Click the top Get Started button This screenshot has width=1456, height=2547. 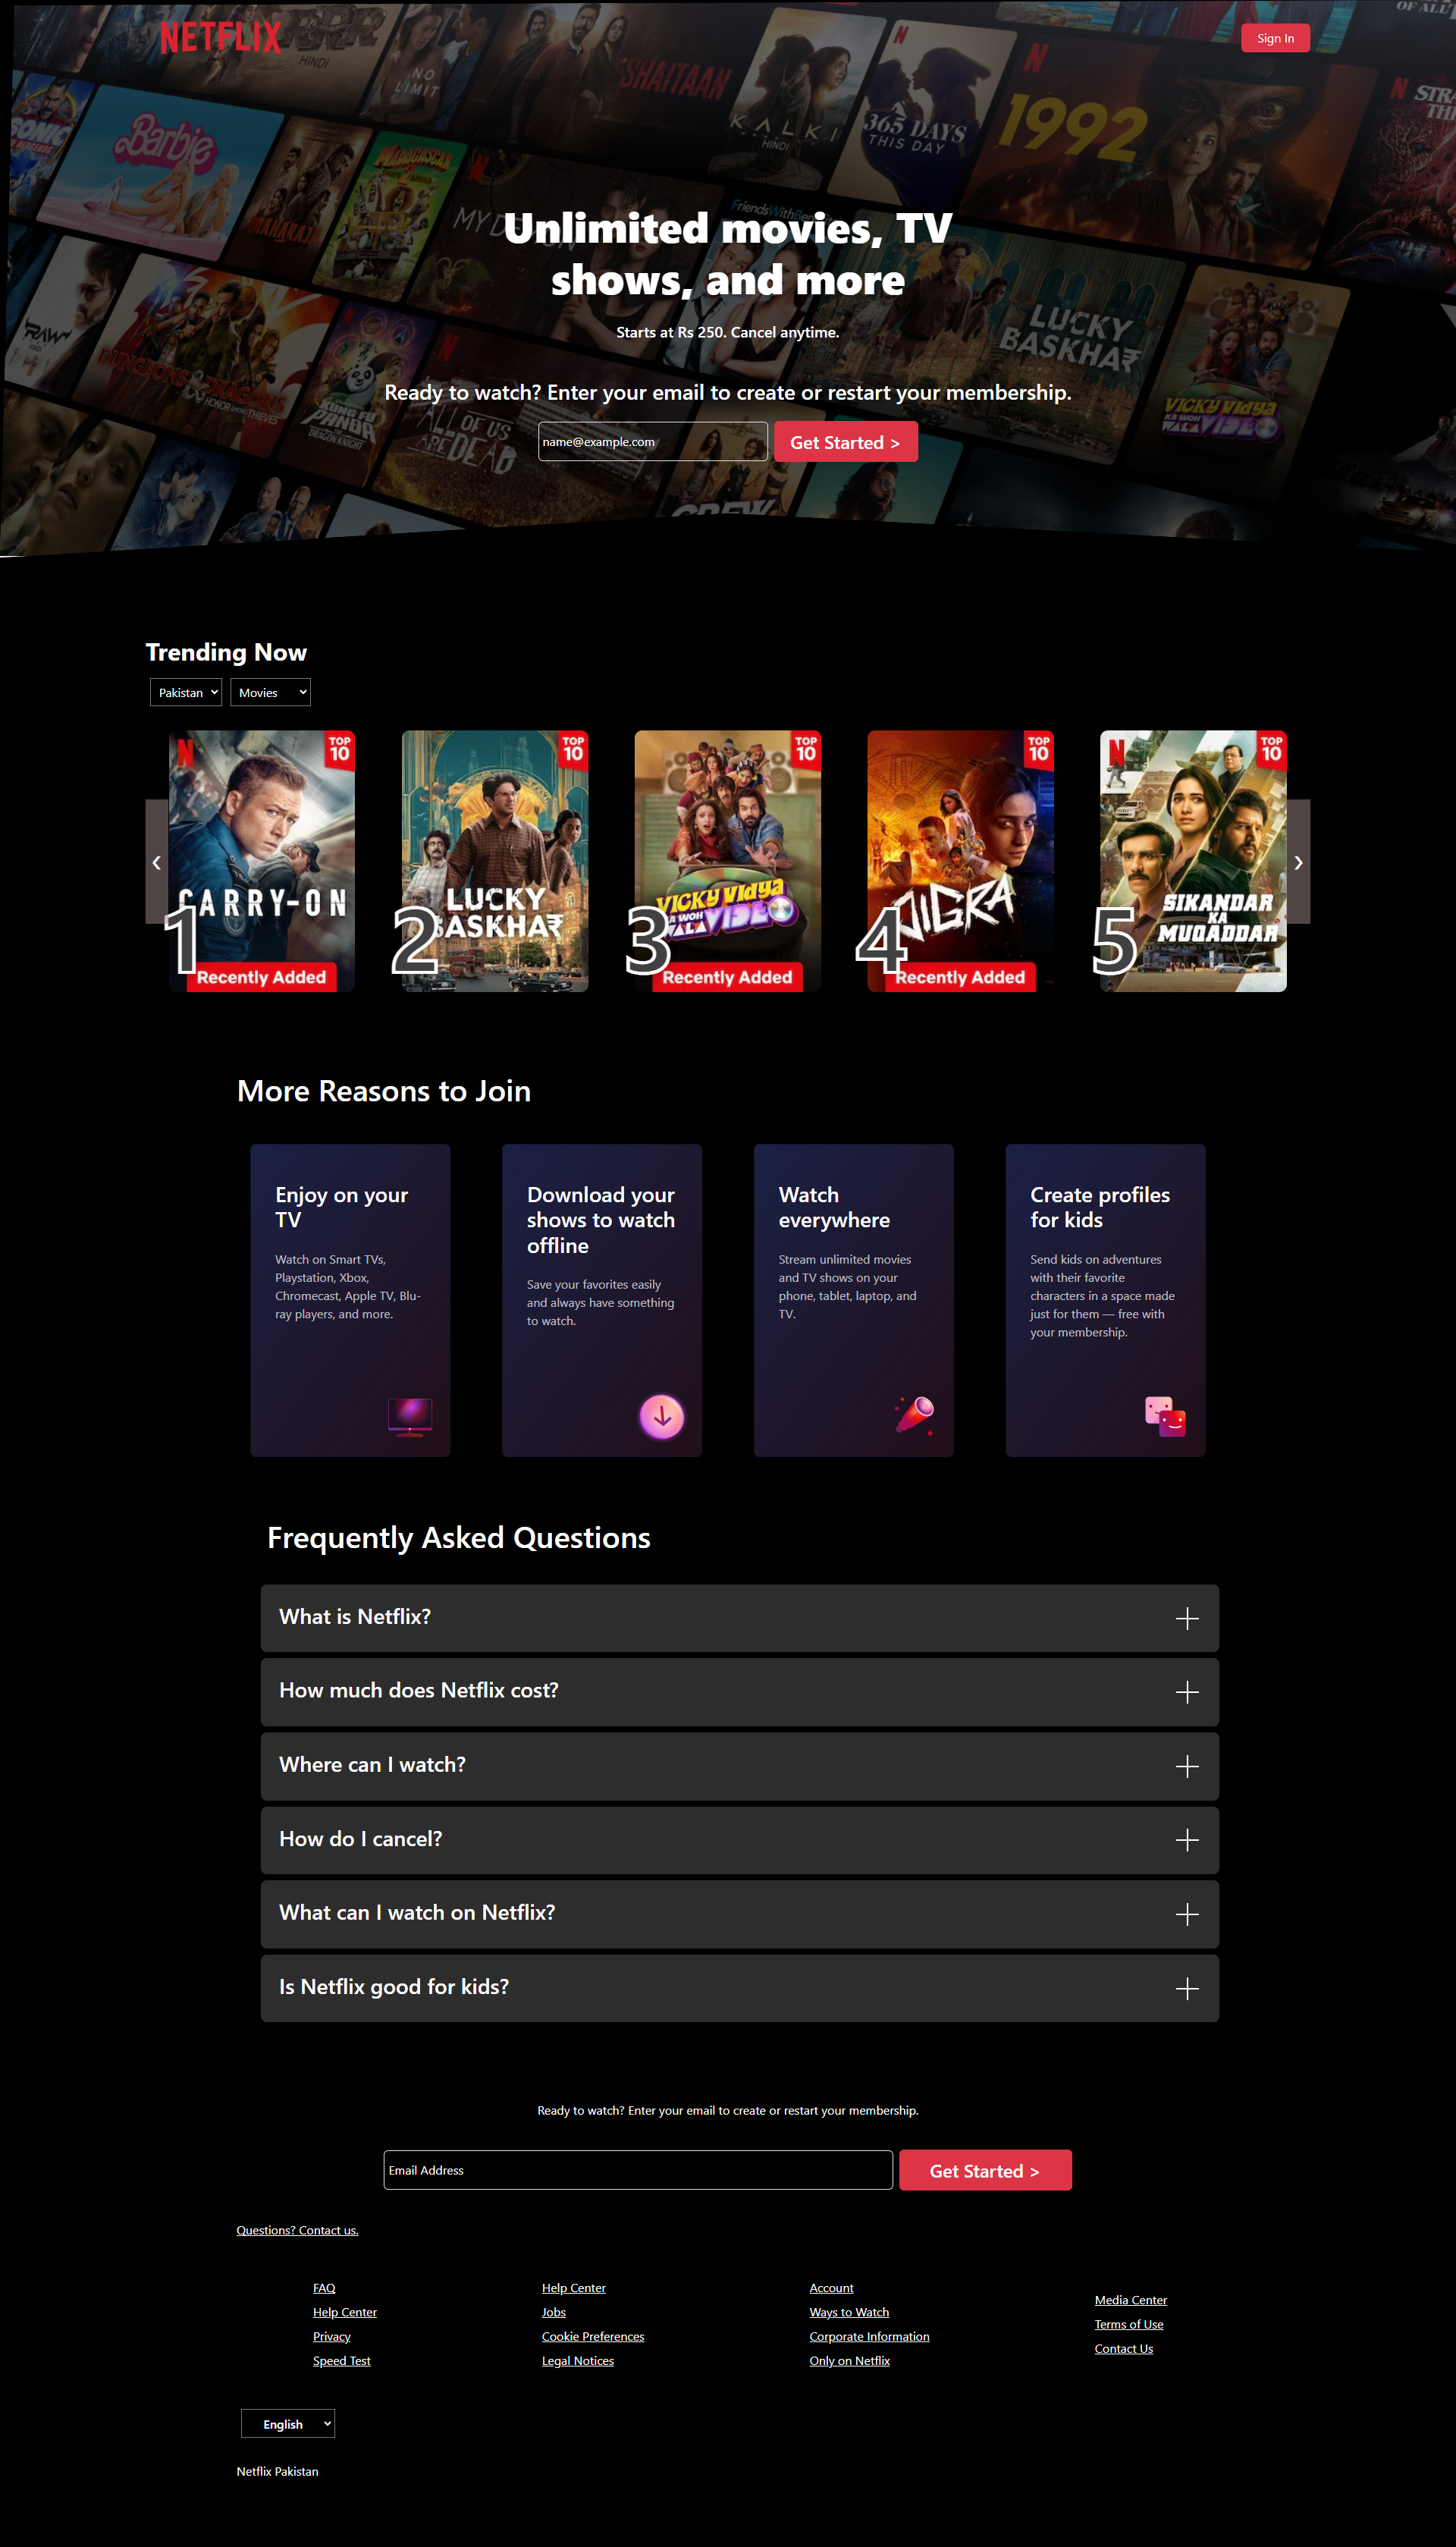[845, 442]
